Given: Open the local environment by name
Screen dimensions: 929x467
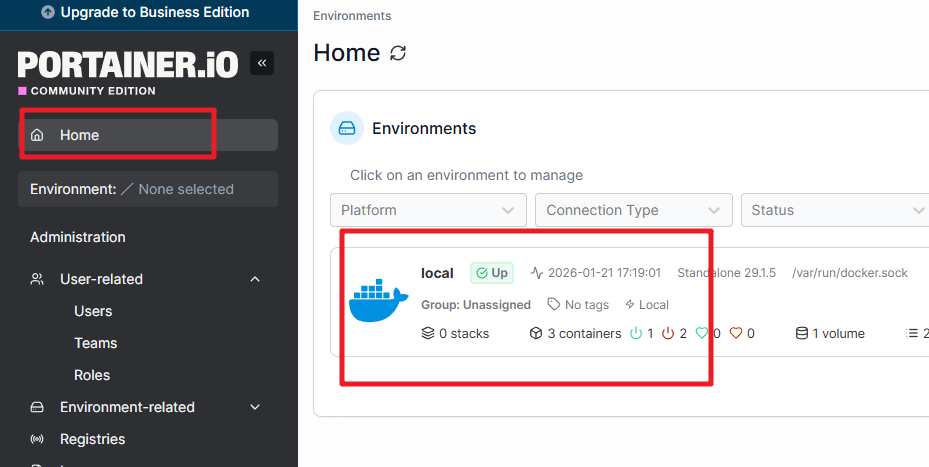Looking at the screenshot, I should tap(437, 273).
